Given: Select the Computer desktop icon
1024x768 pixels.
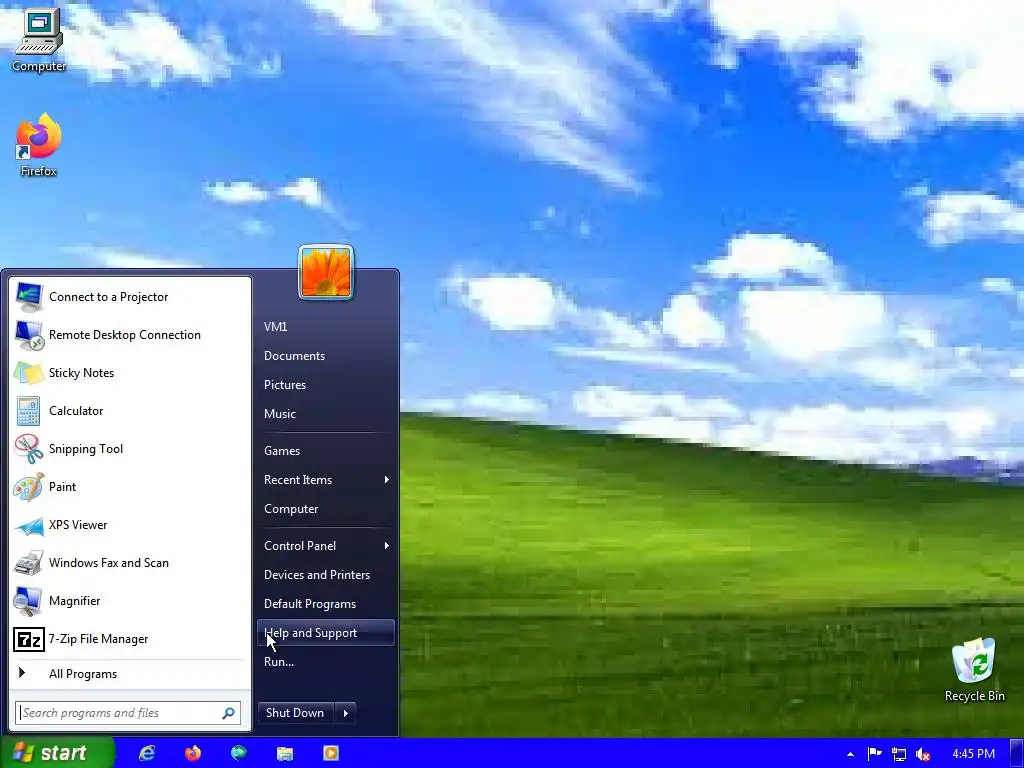Looking at the screenshot, I should (39, 40).
